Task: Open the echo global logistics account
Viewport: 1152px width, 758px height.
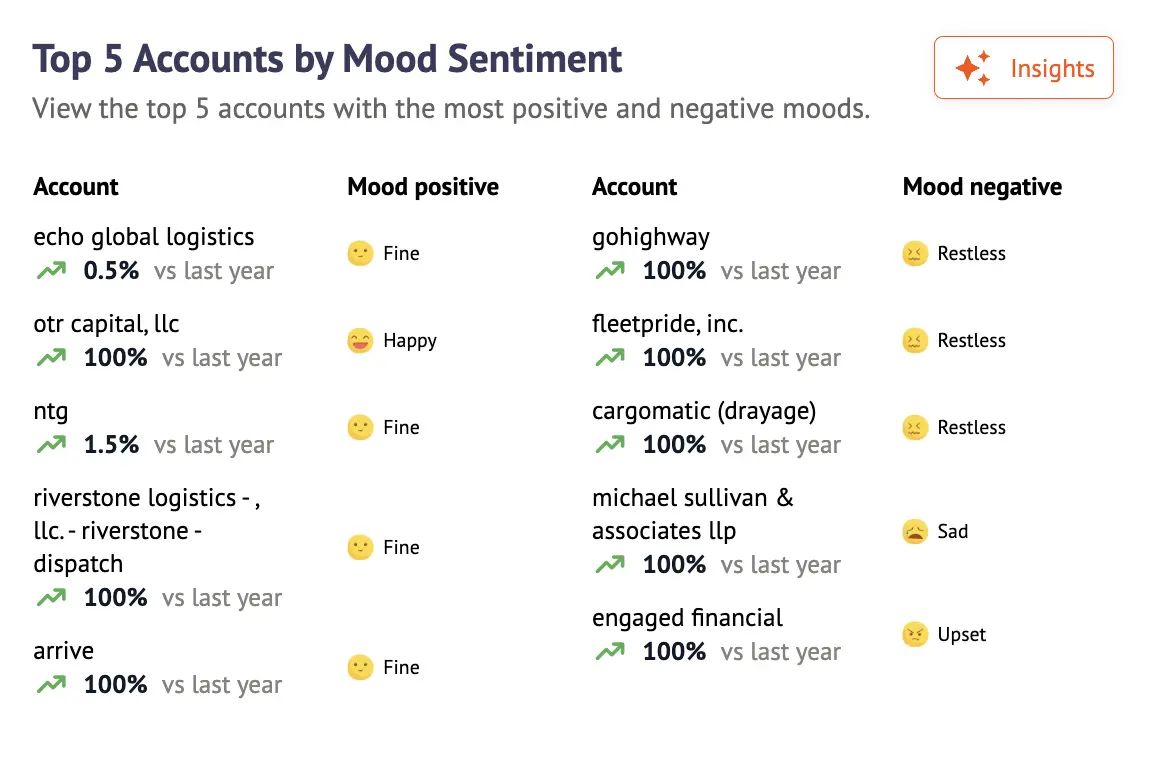Action: [144, 237]
